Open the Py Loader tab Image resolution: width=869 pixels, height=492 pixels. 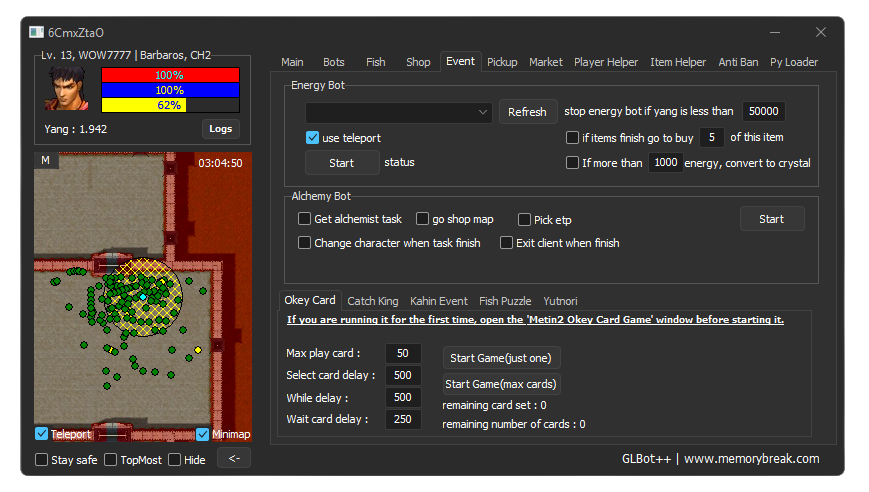(794, 62)
